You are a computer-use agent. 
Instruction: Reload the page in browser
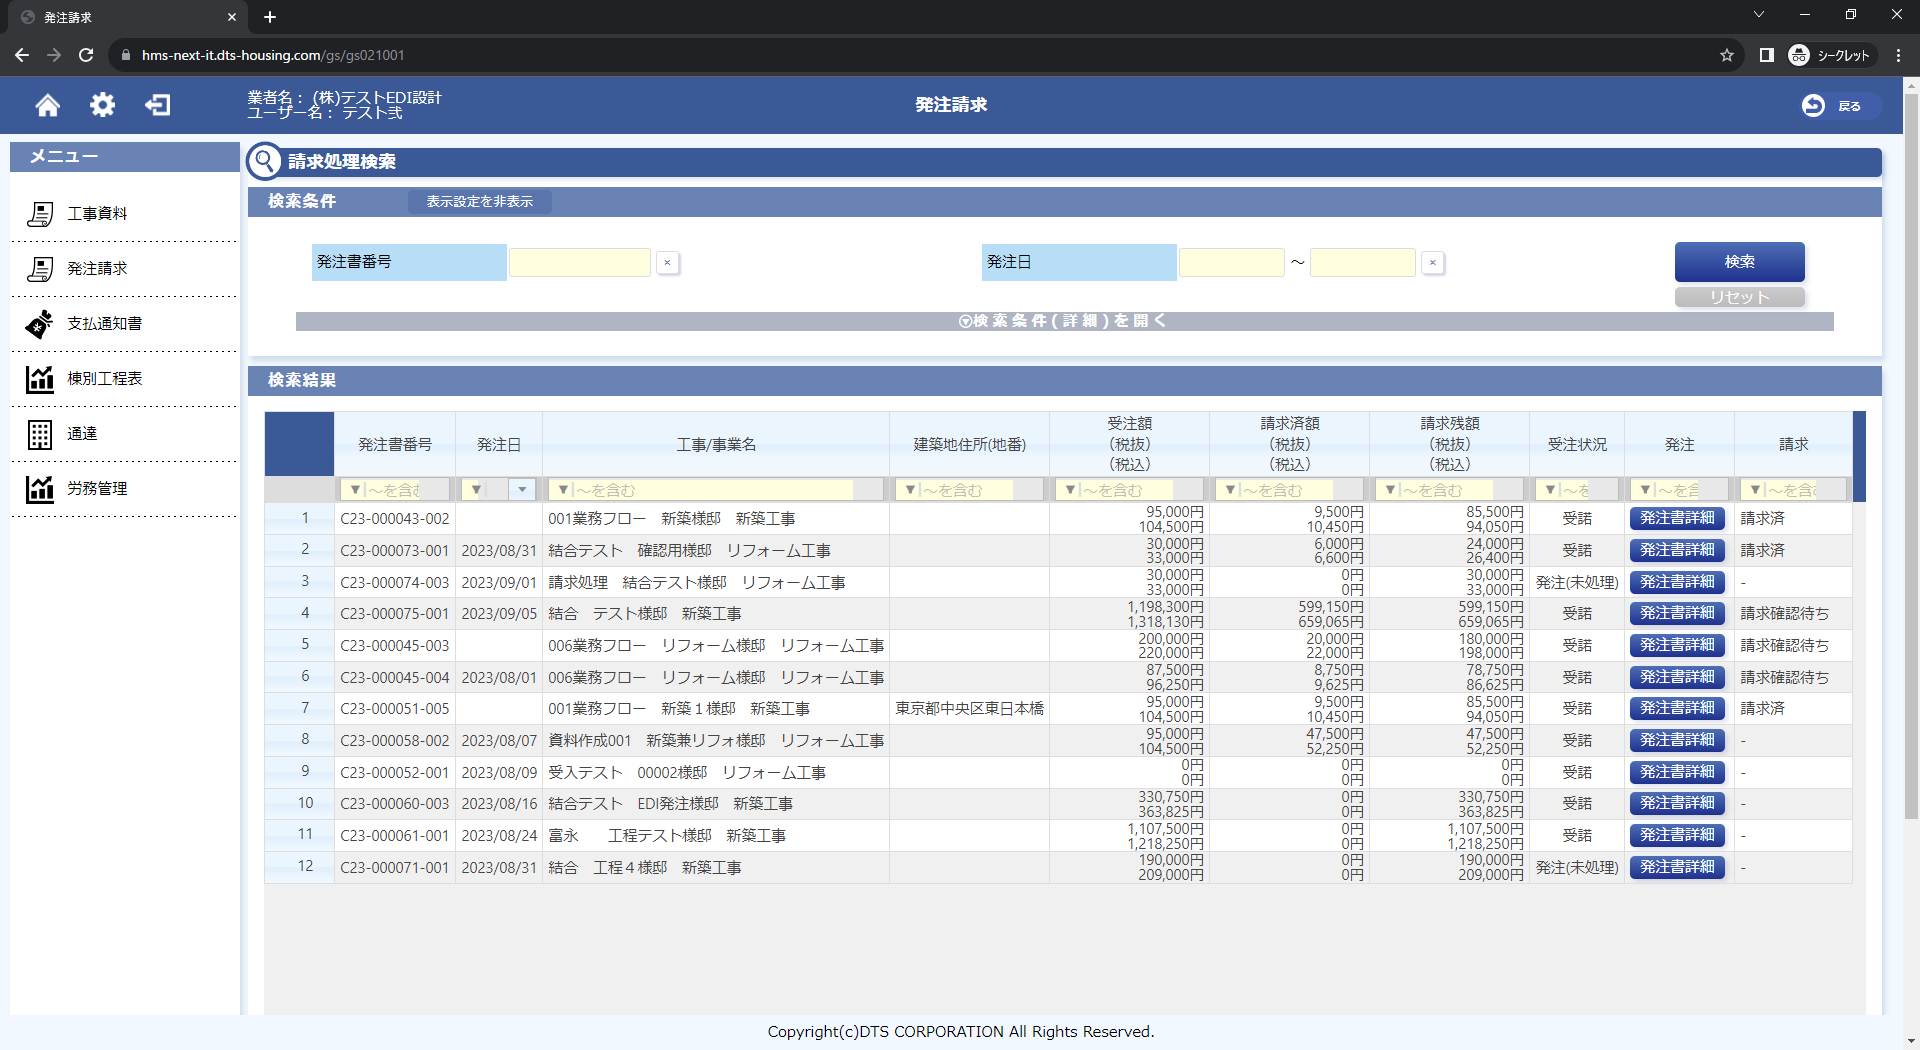[x=86, y=55]
